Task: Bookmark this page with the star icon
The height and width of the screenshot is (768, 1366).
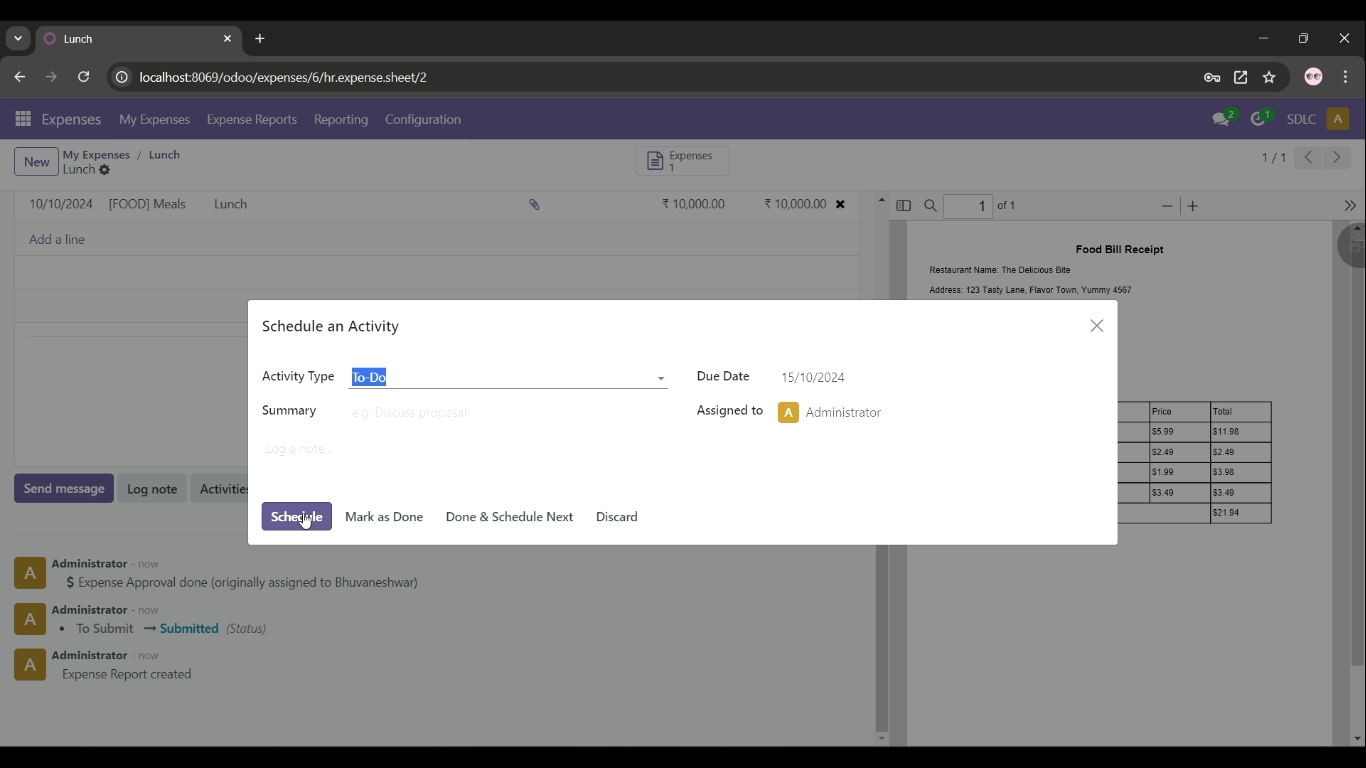Action: (1269, 77)
